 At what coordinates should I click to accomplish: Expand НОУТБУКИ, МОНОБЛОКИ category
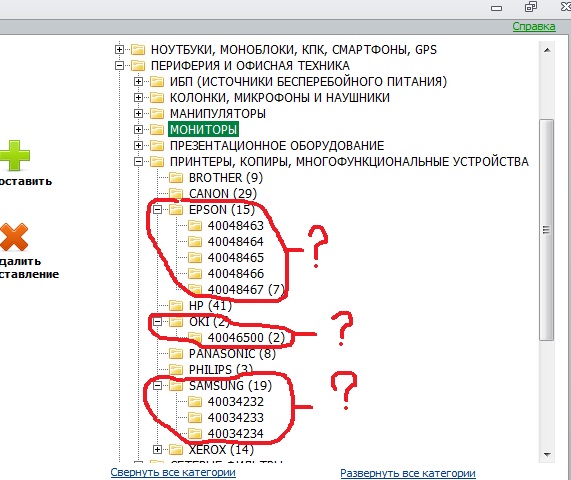coord(119,49)
